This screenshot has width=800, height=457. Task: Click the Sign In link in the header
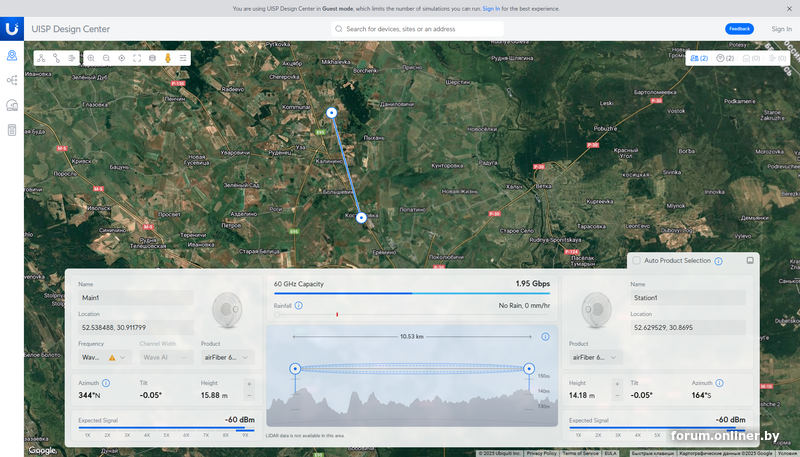pyautogui.click(x=781, y=29)
